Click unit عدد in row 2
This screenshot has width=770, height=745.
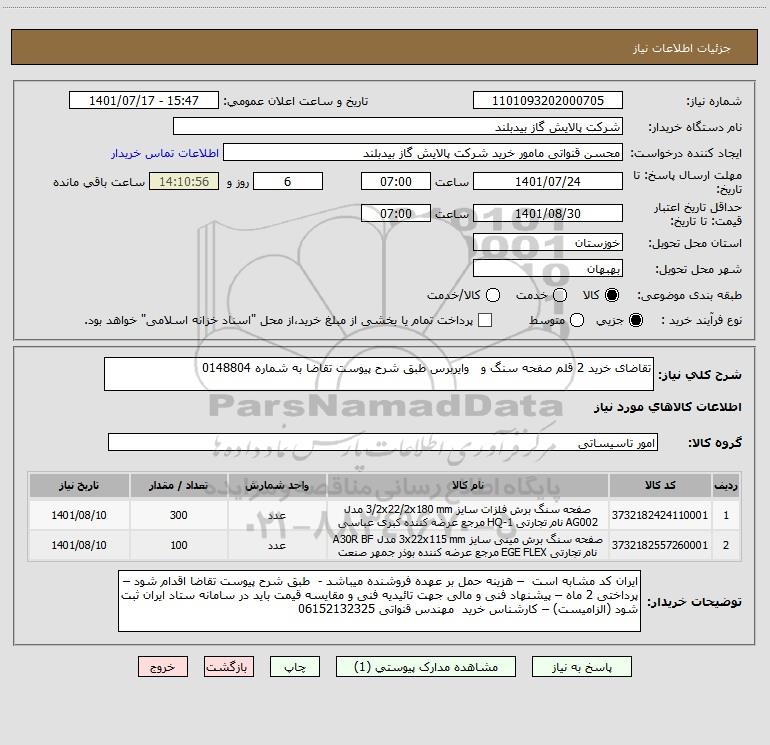click(x=277, y=545)
